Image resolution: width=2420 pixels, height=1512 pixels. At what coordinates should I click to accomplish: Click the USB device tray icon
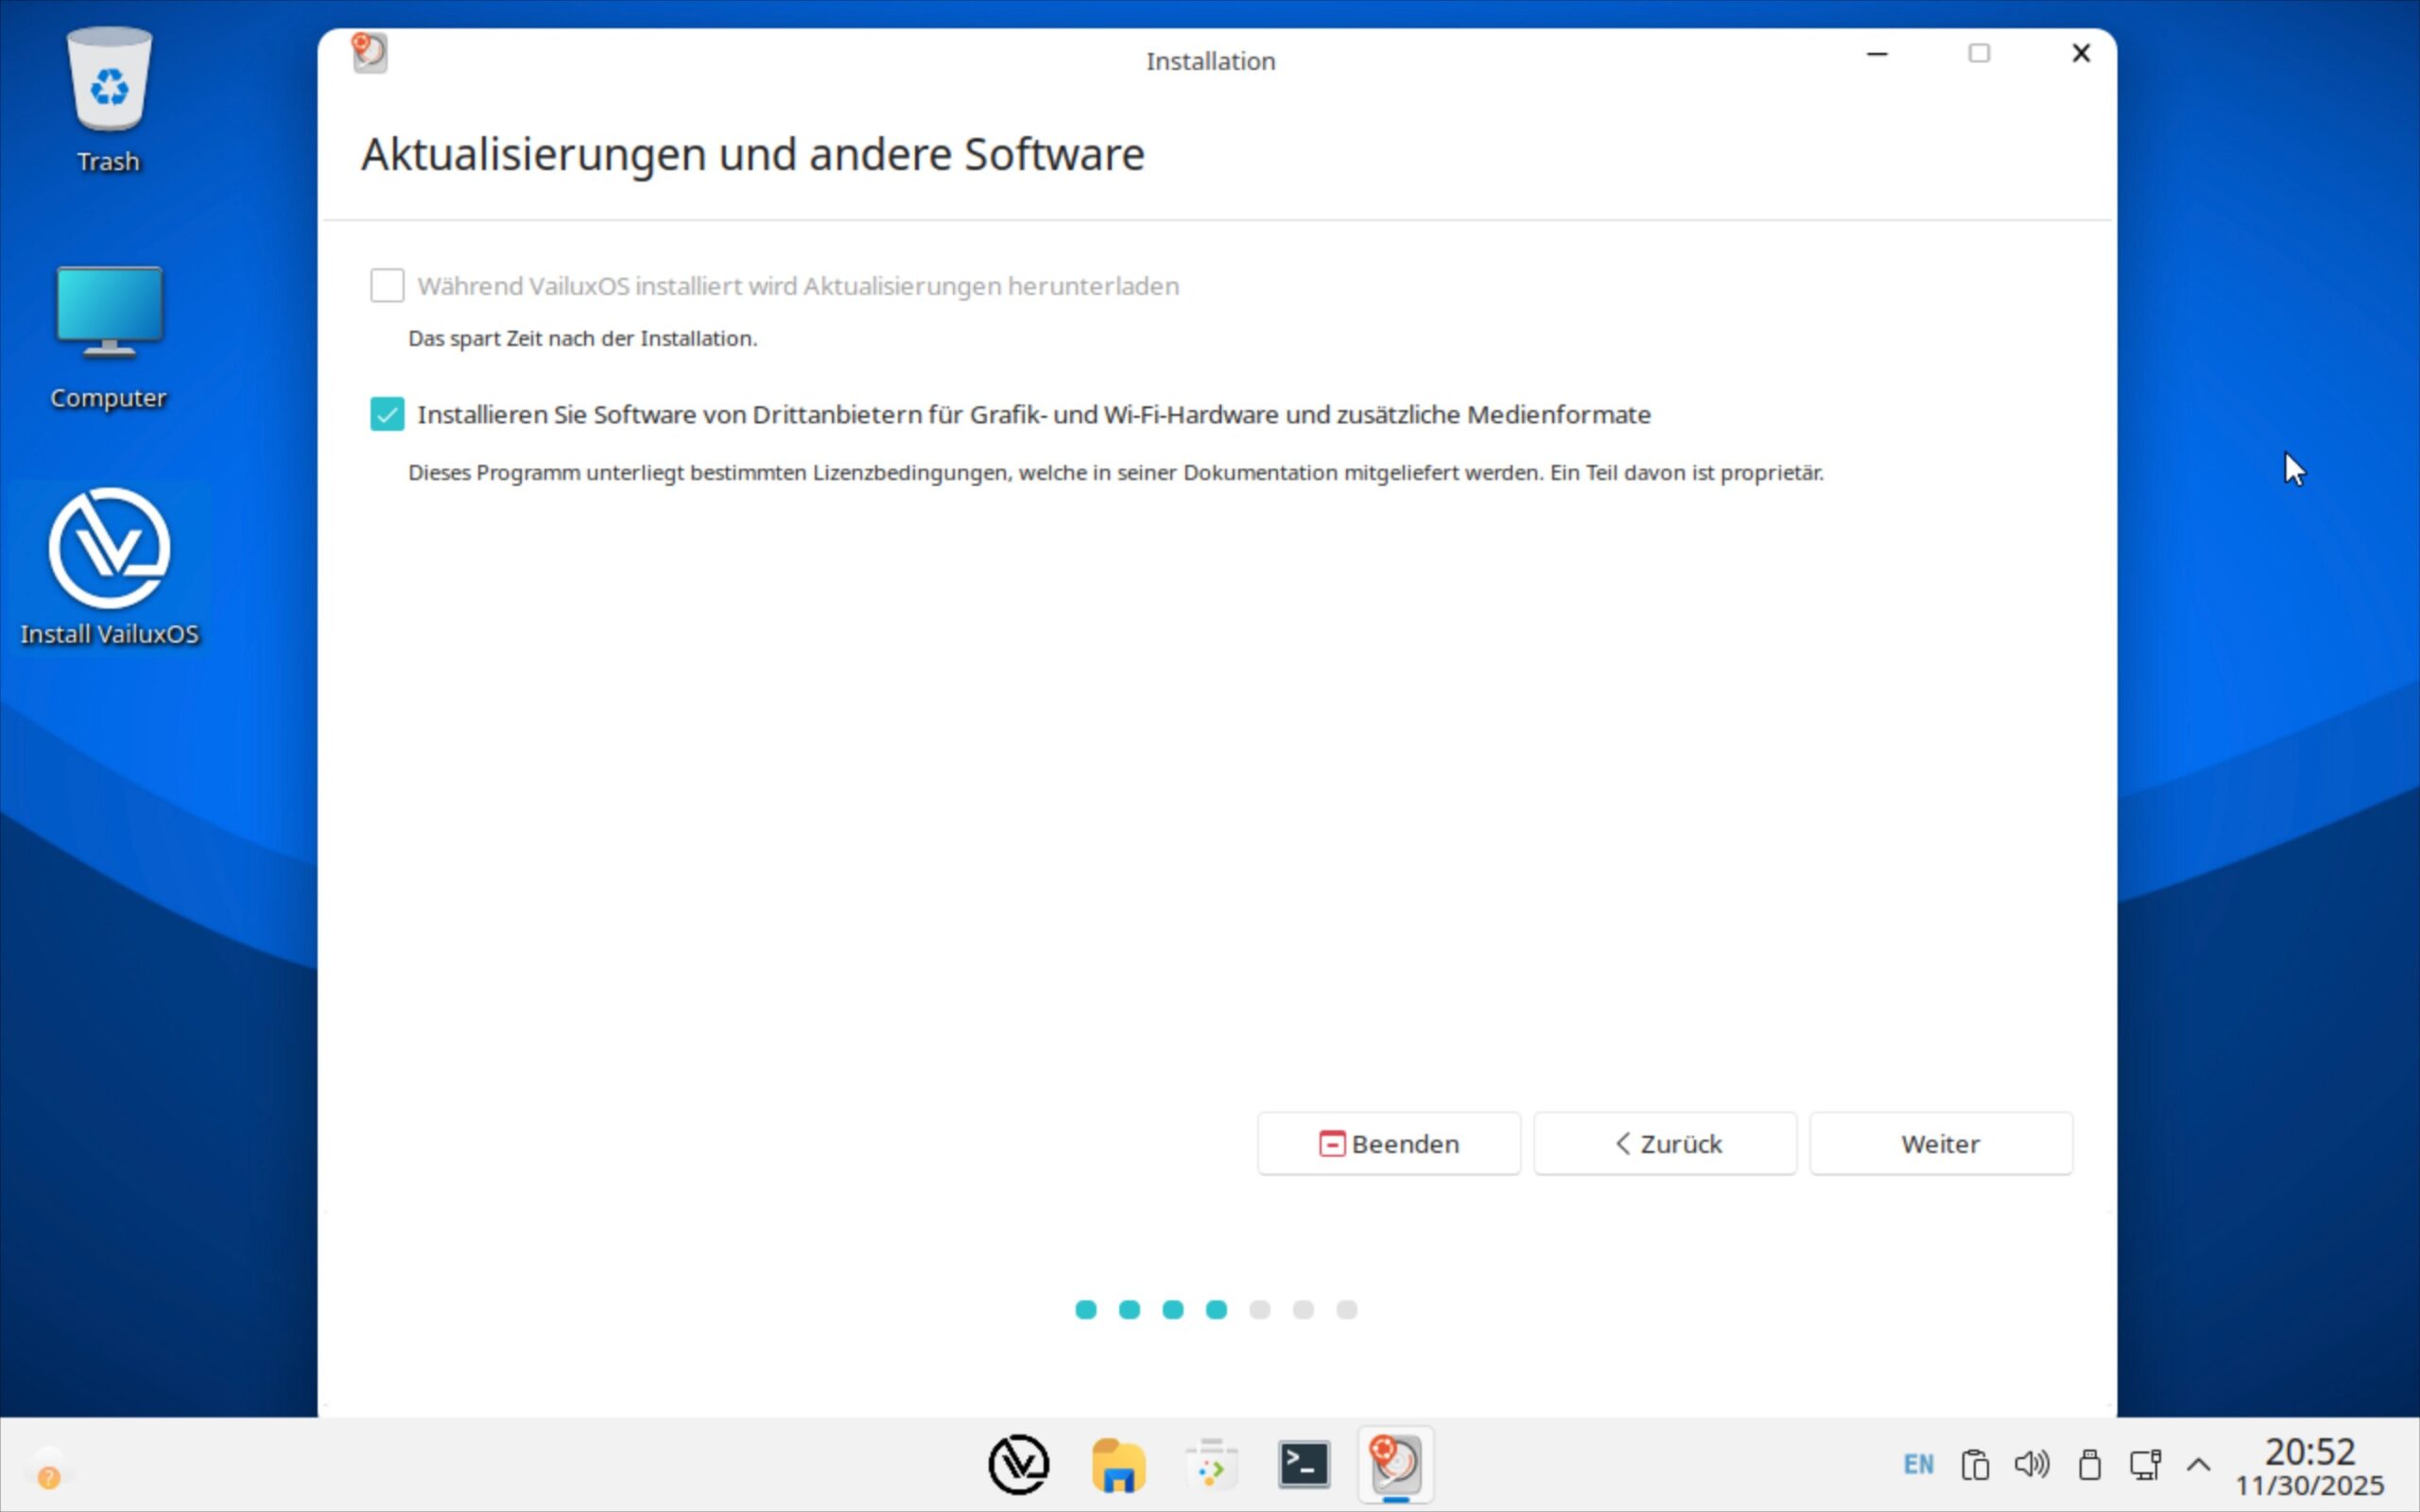click(2089, 1465)
